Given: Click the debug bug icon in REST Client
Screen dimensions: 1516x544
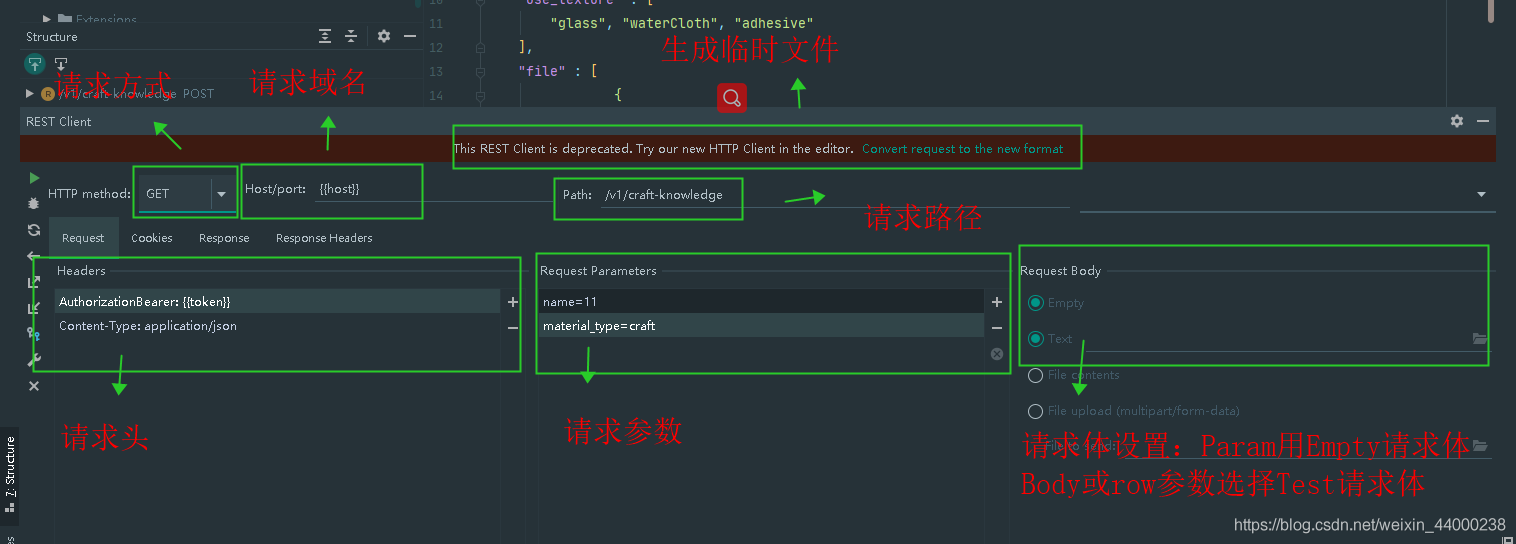Looking at the screenshot, I should tap(34, 203).
